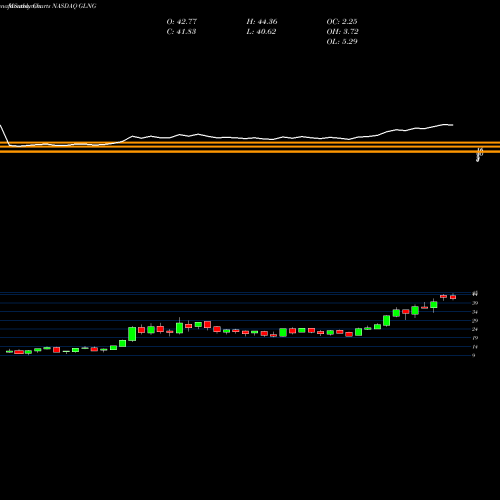The width and height of the screenshot is (500, 500).
Task: Click the 19 price axis label
Action: coord(475,338)
